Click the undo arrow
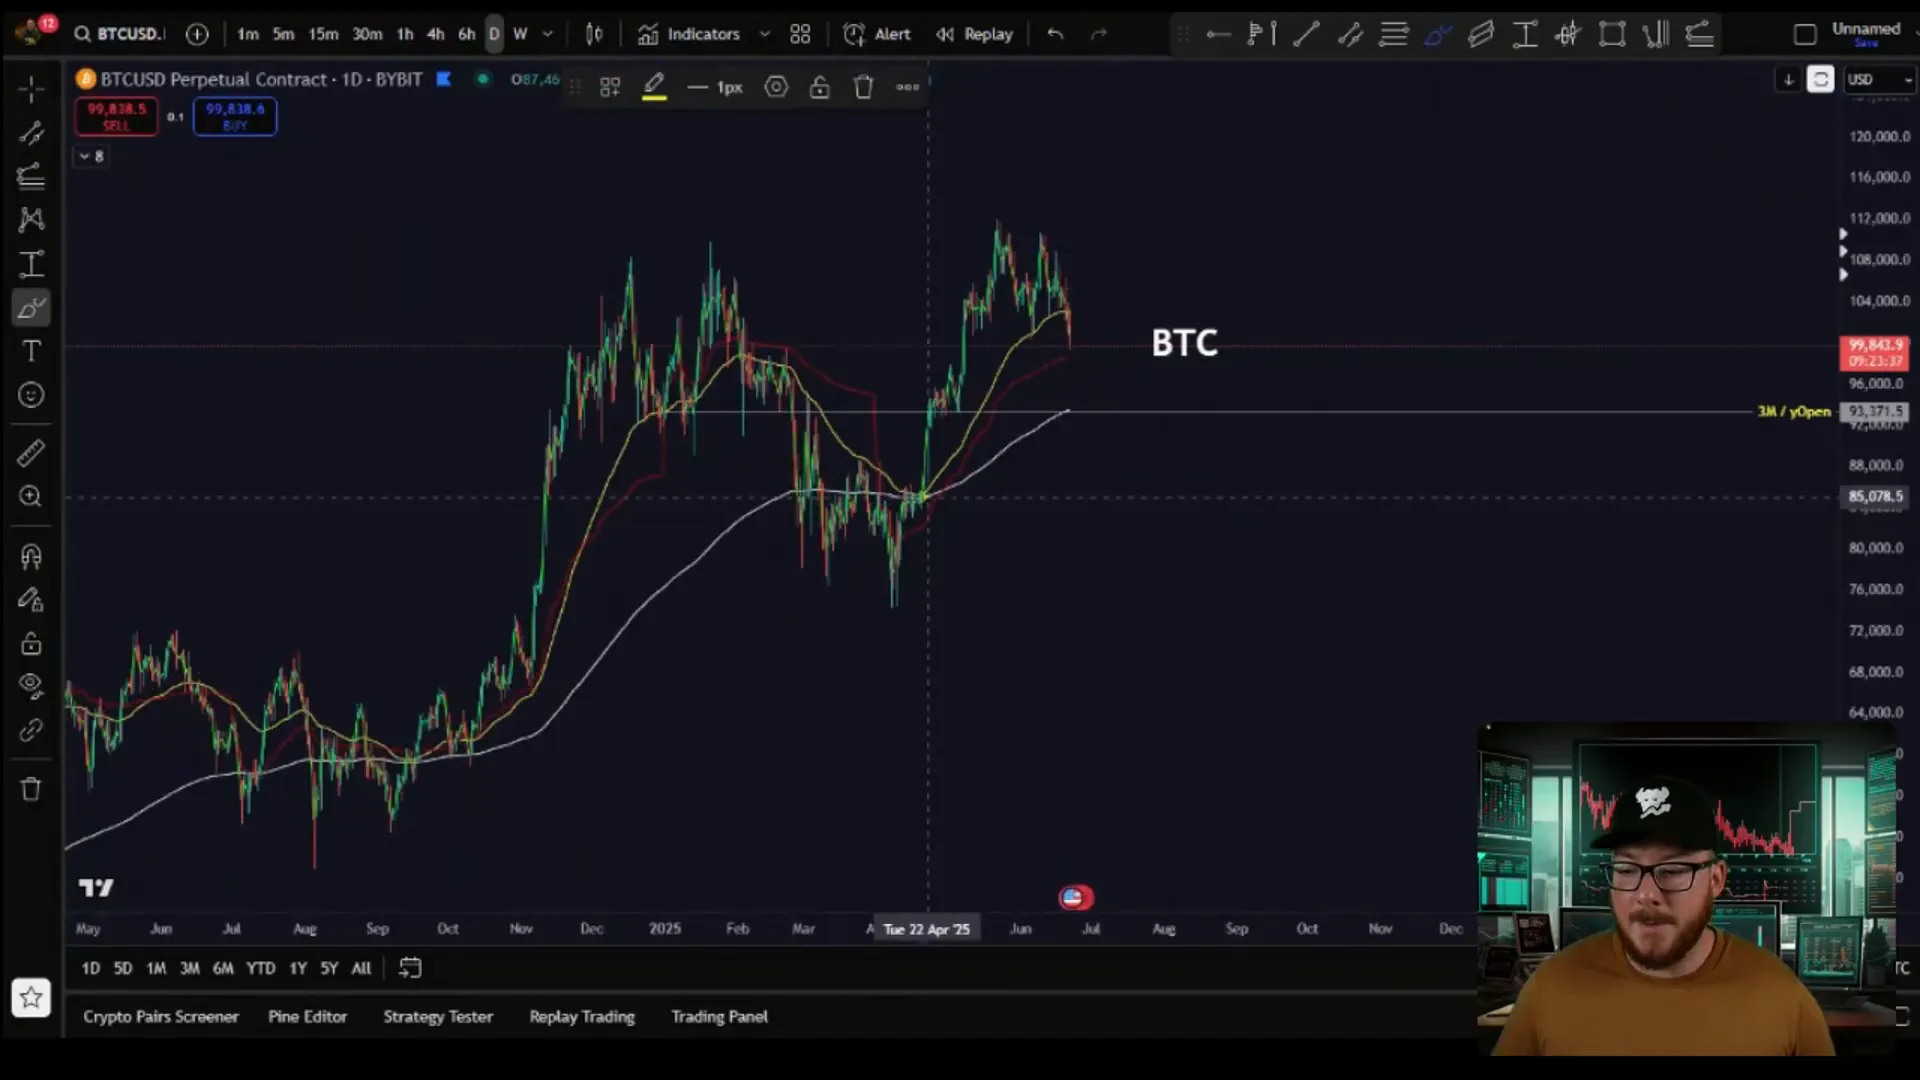Viewport: 1920px width, 1080px height. click(1055, 34)
